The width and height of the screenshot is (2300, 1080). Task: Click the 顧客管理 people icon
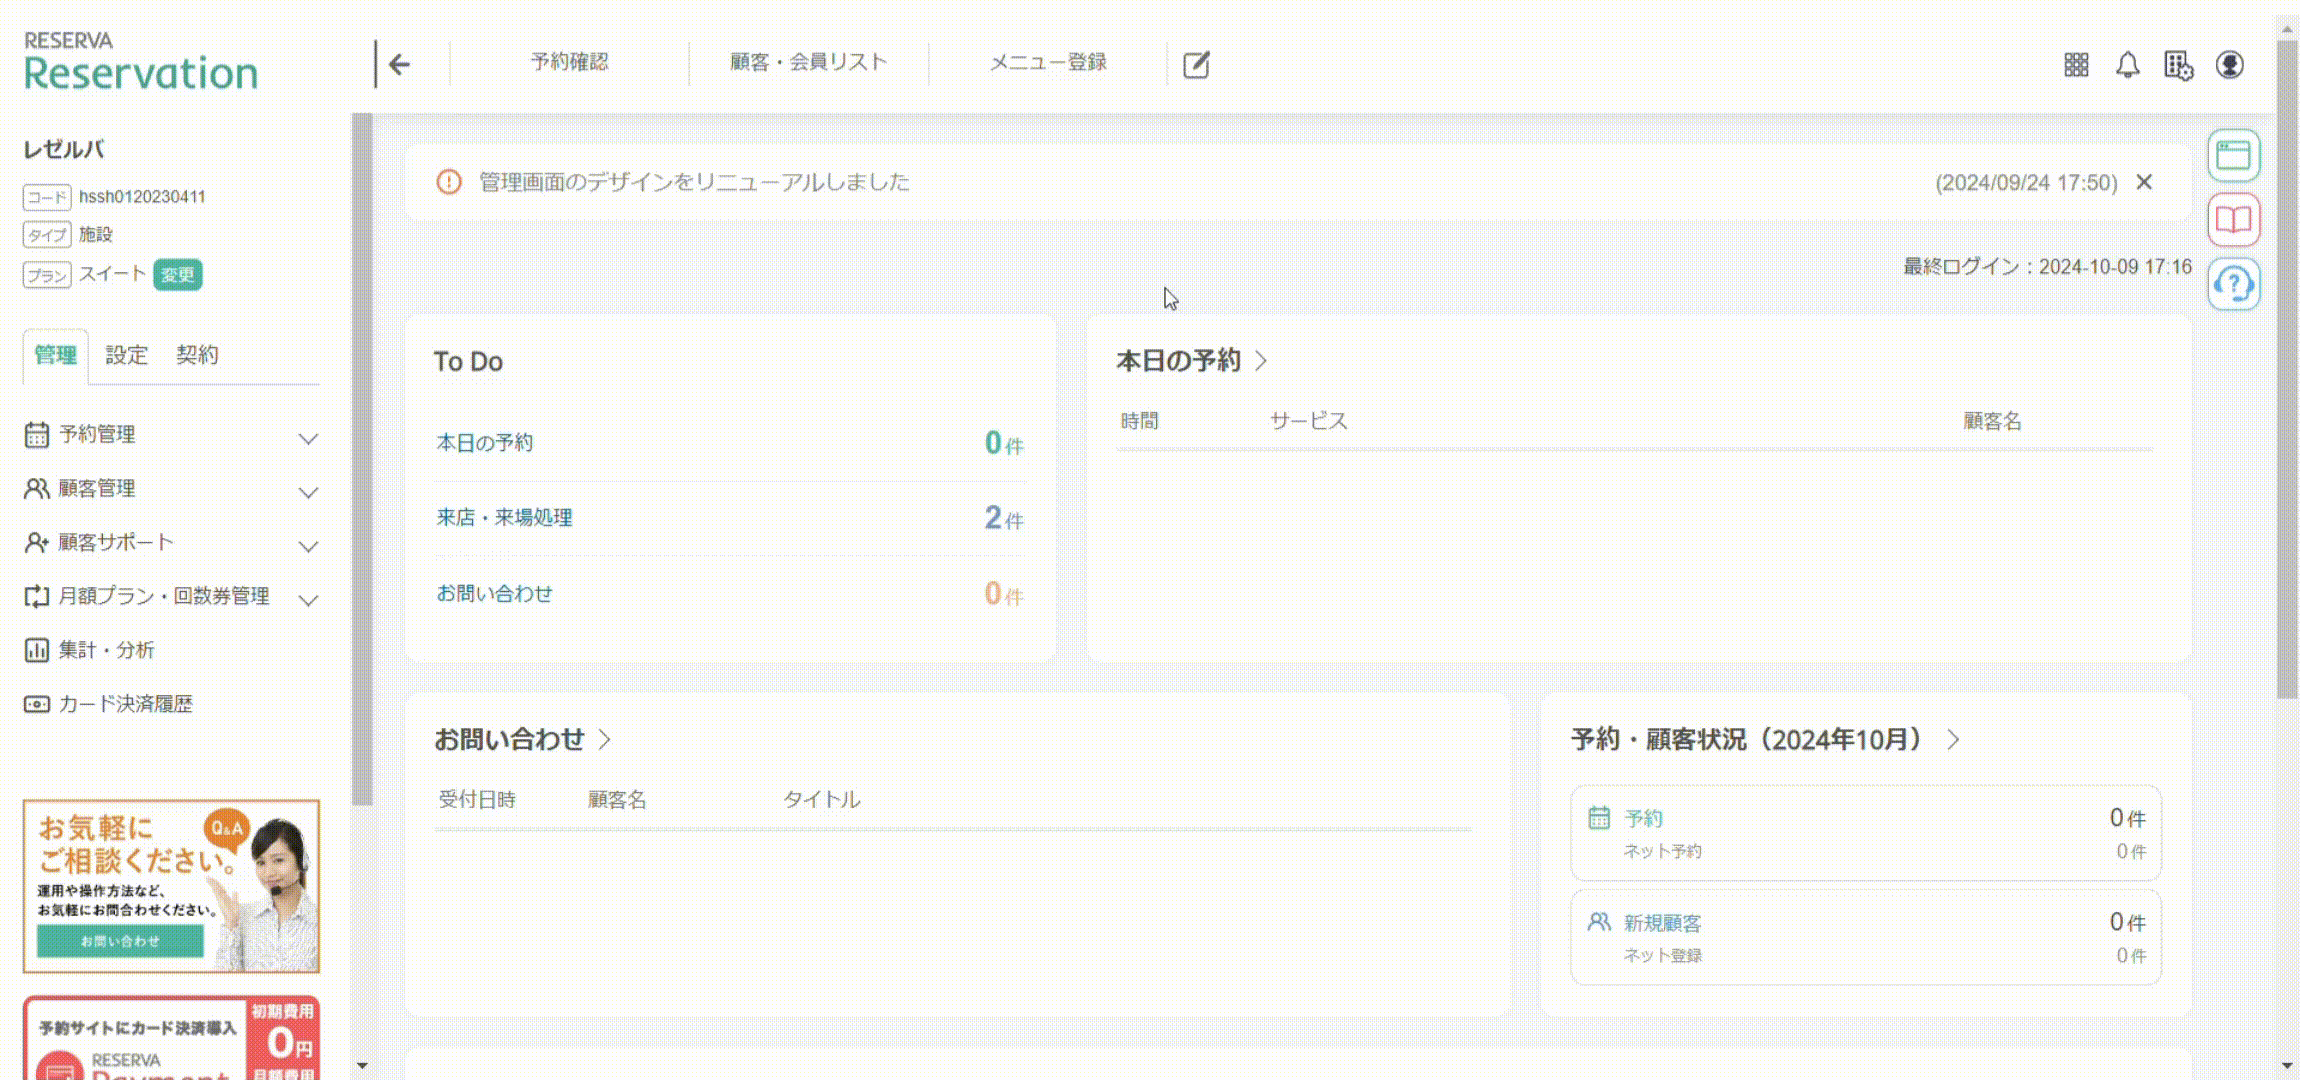point(36,488)
